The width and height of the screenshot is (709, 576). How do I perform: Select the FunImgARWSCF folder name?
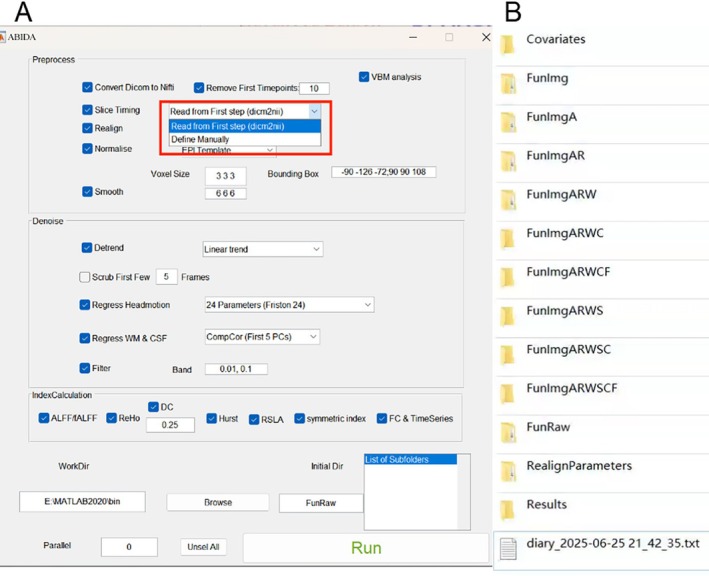(572, 388)
